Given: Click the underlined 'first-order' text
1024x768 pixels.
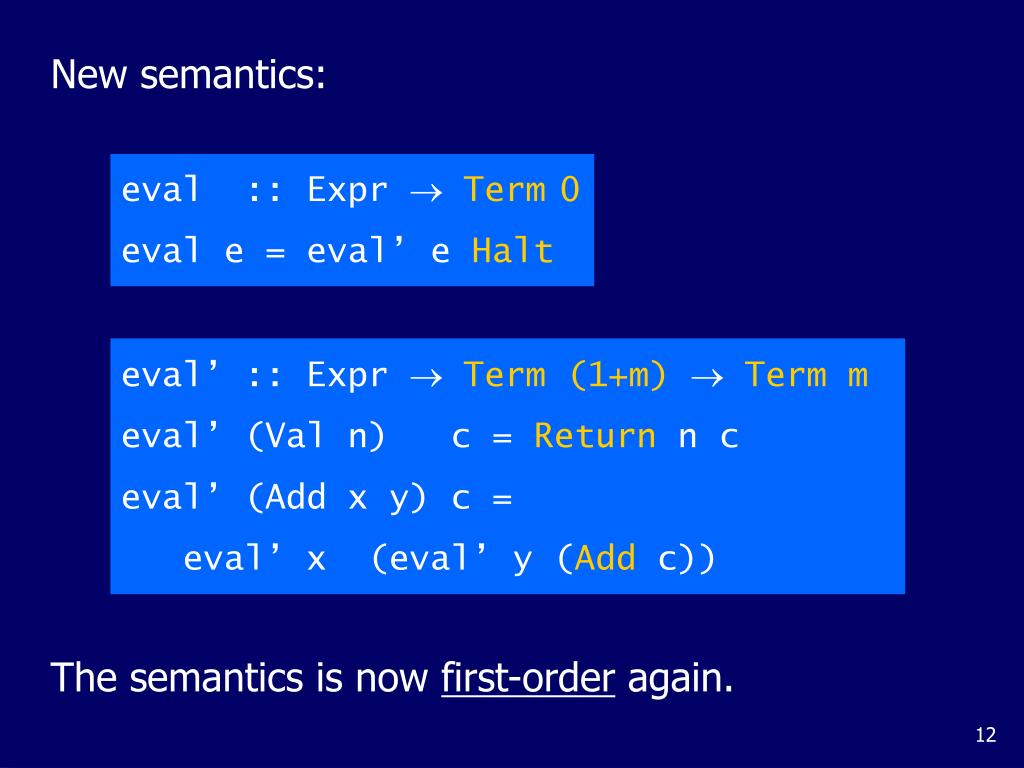Looking at the screenshot, I should (x=528, y=678).
